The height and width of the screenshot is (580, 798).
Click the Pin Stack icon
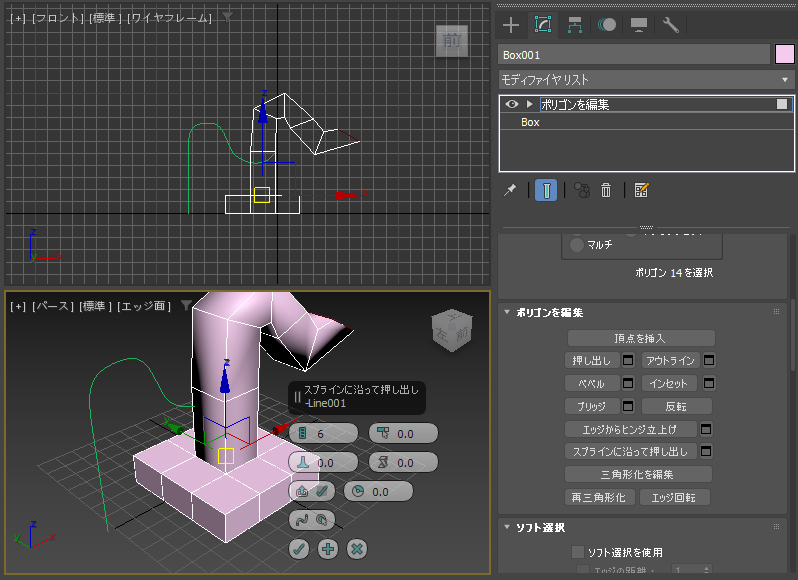pyautogui.click(x=510, y=190)
